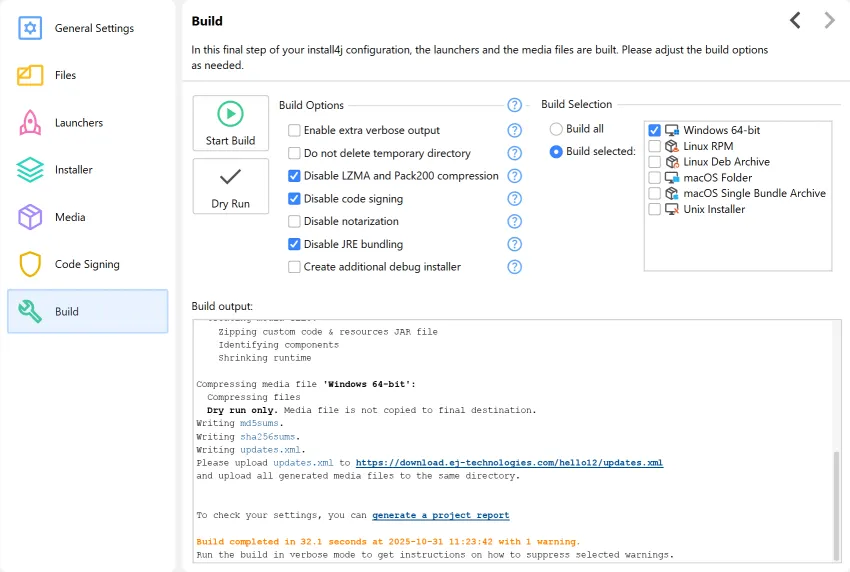The image size is (850, 572).
Task: Click updates.xml in Writing line
Action: pos(270,449)
